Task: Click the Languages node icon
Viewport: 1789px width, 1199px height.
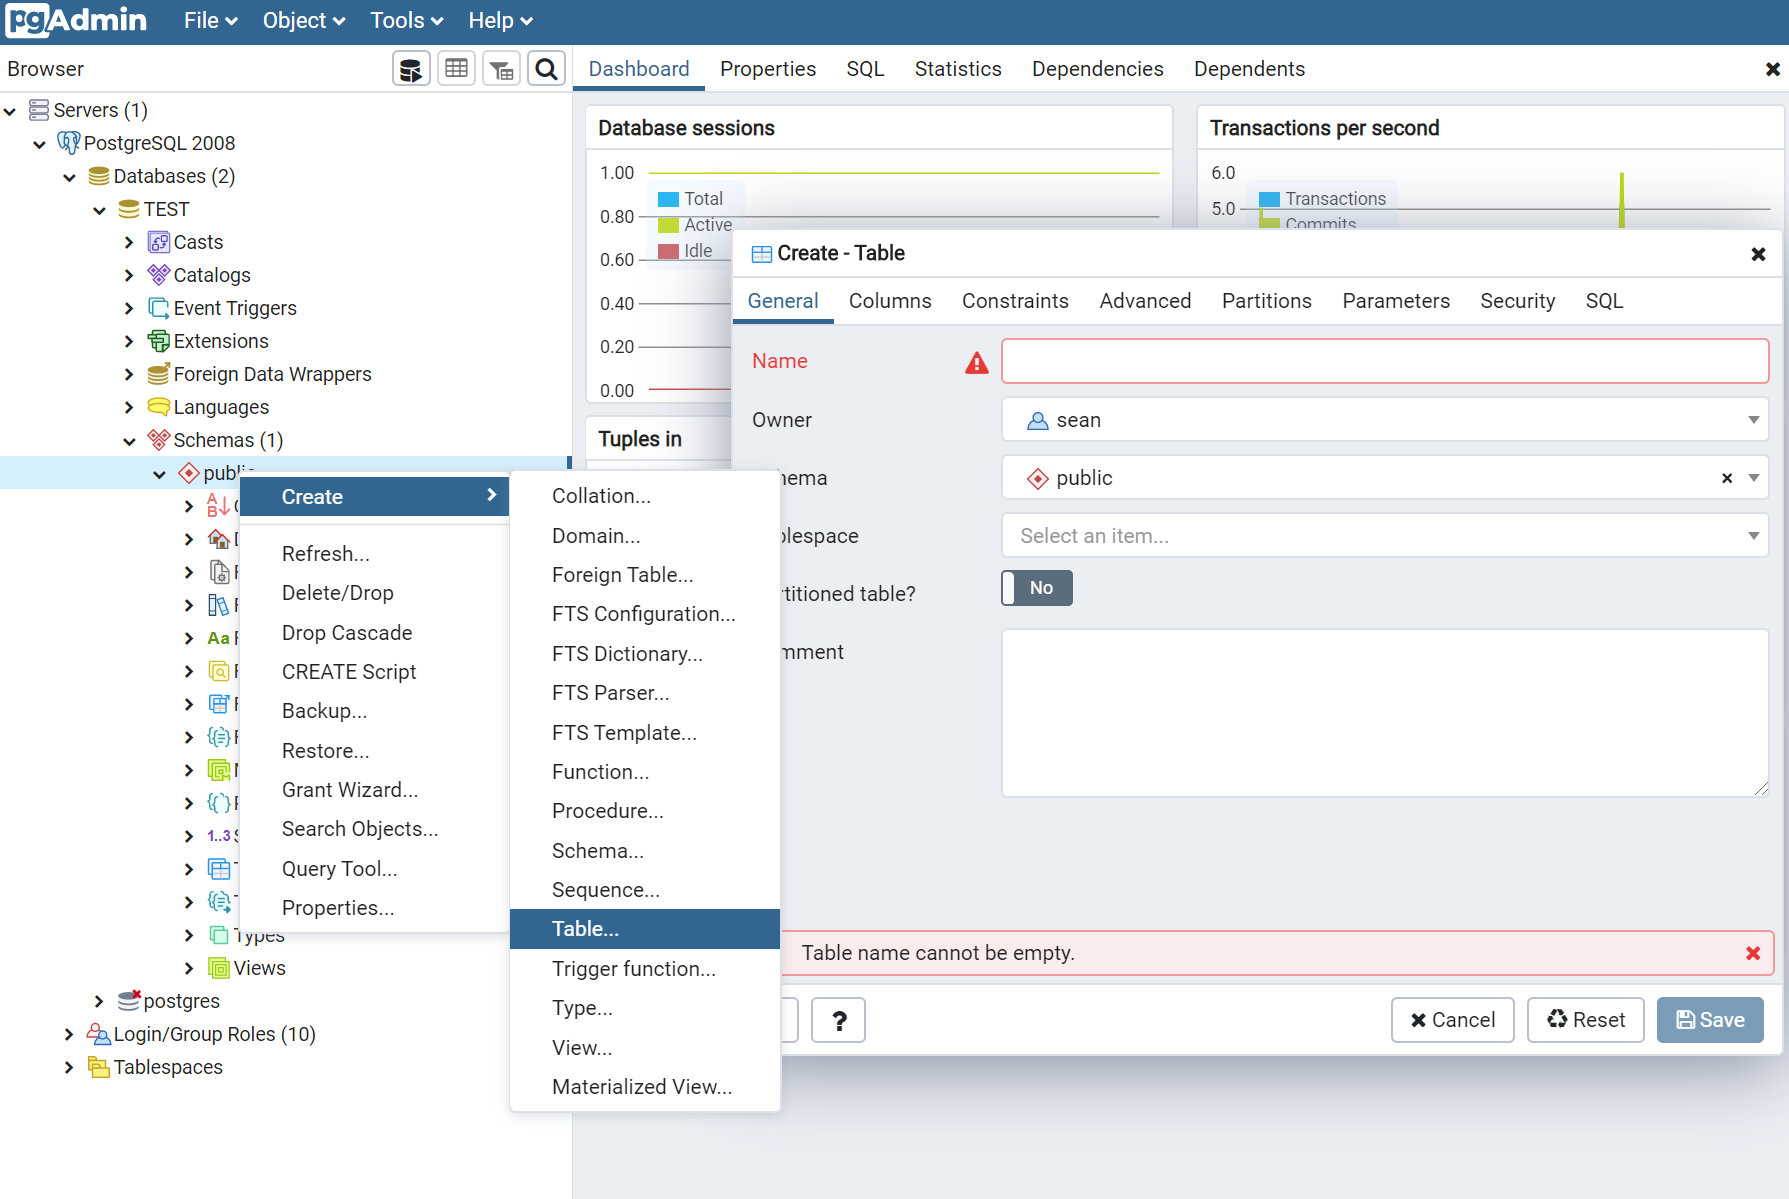Action: pos(158,407)
